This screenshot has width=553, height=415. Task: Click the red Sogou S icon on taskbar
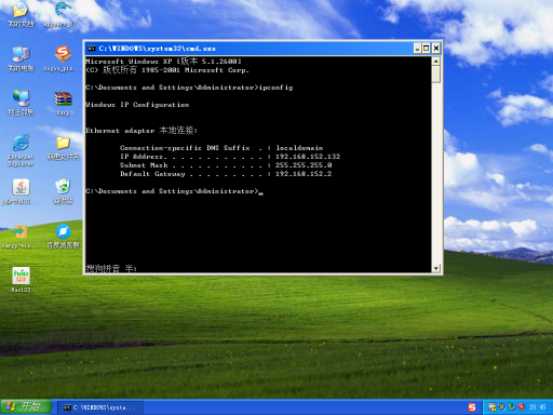pyautogui.click(x=472, y=407)
